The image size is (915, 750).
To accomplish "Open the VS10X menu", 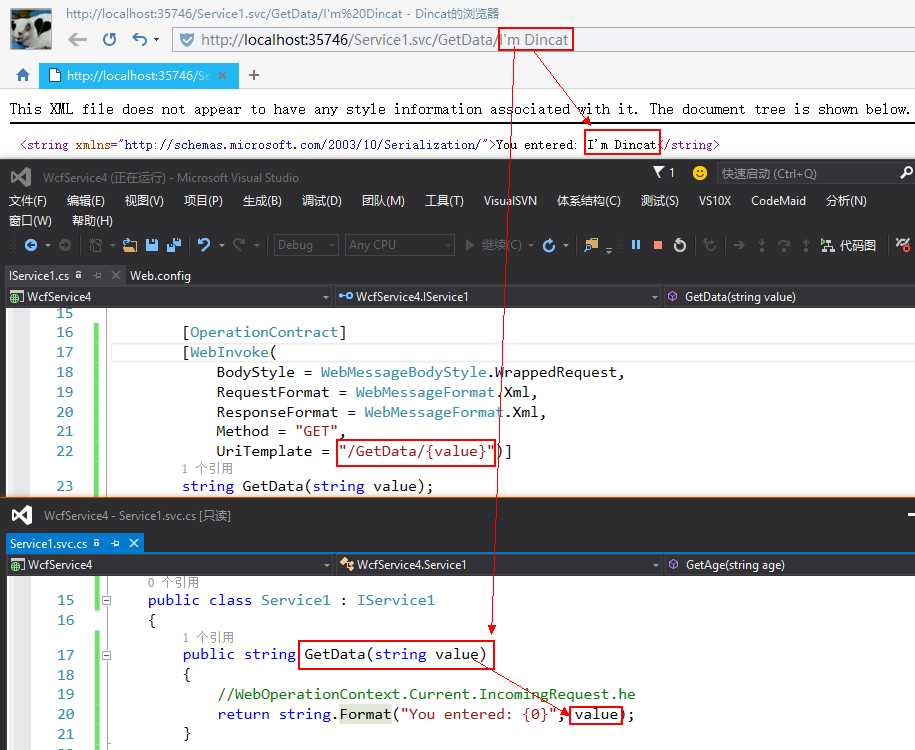I will [x=715, y=201].
